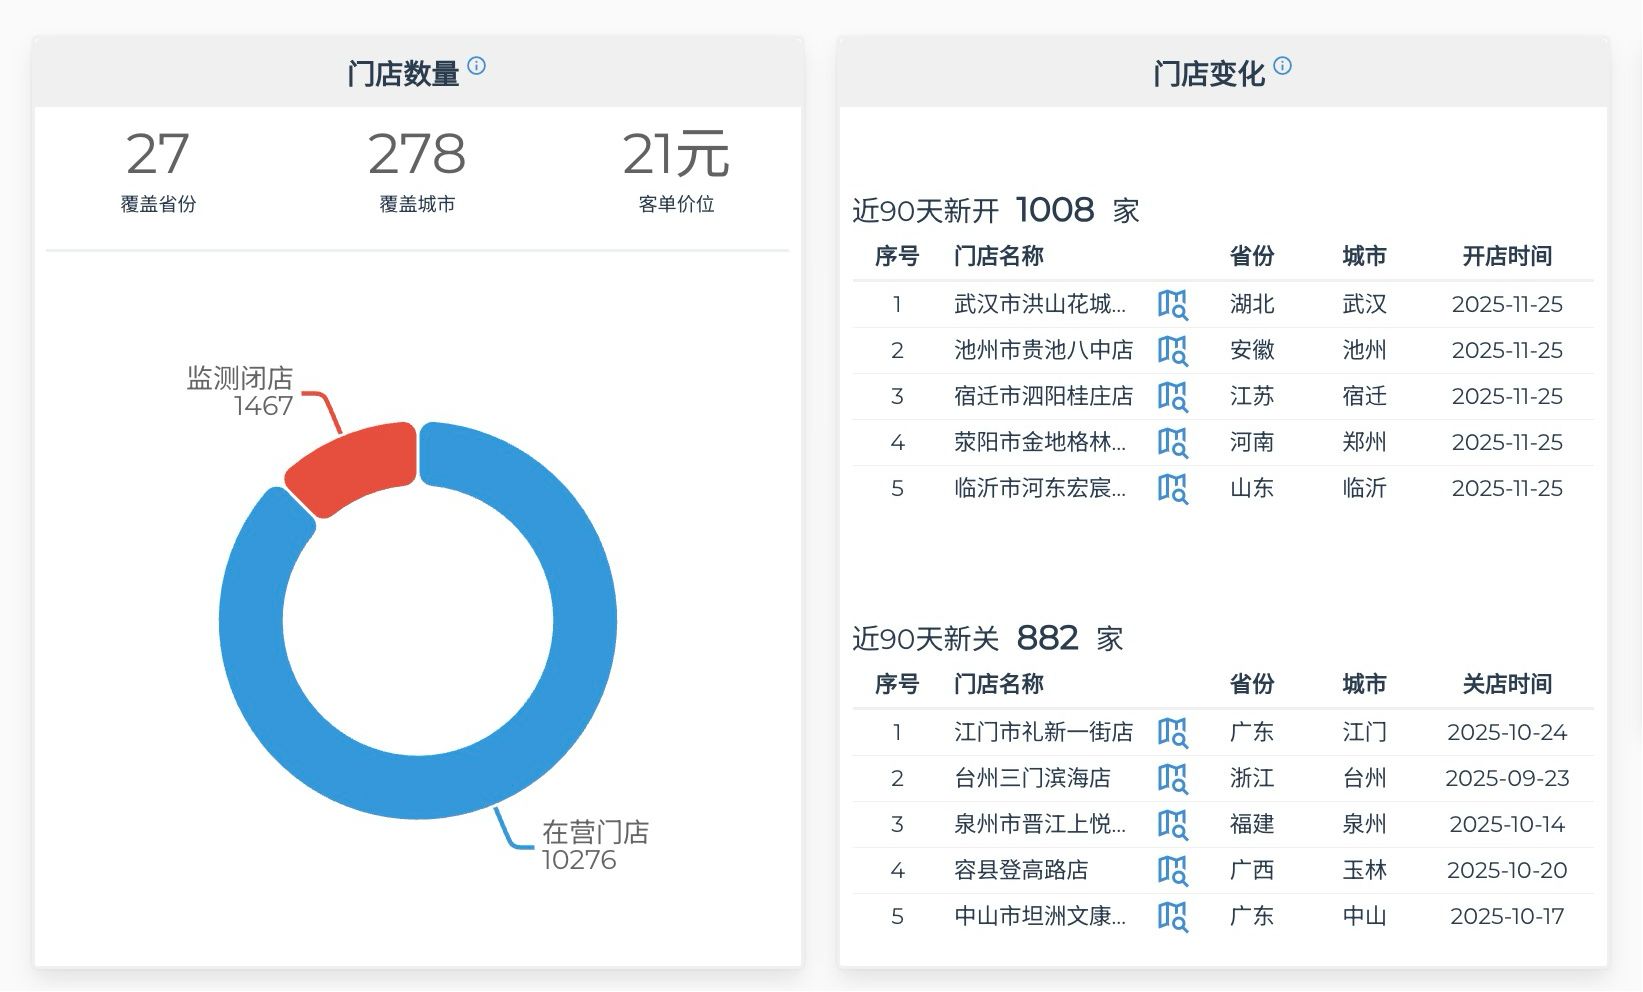Open map search icon for 容县登高路店

click(1172, 871)
